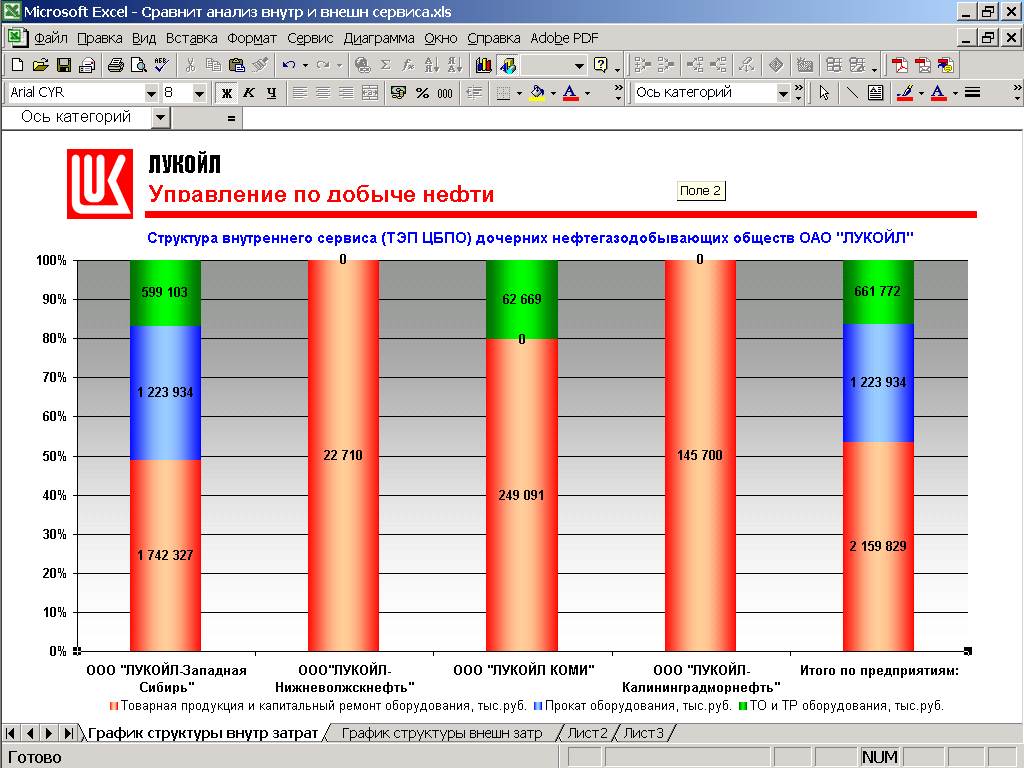This screenshot has width=1024, height=768.
Task: Open the chart objects dropdown 'Ось категорий'
Action: tap(783, 93)
